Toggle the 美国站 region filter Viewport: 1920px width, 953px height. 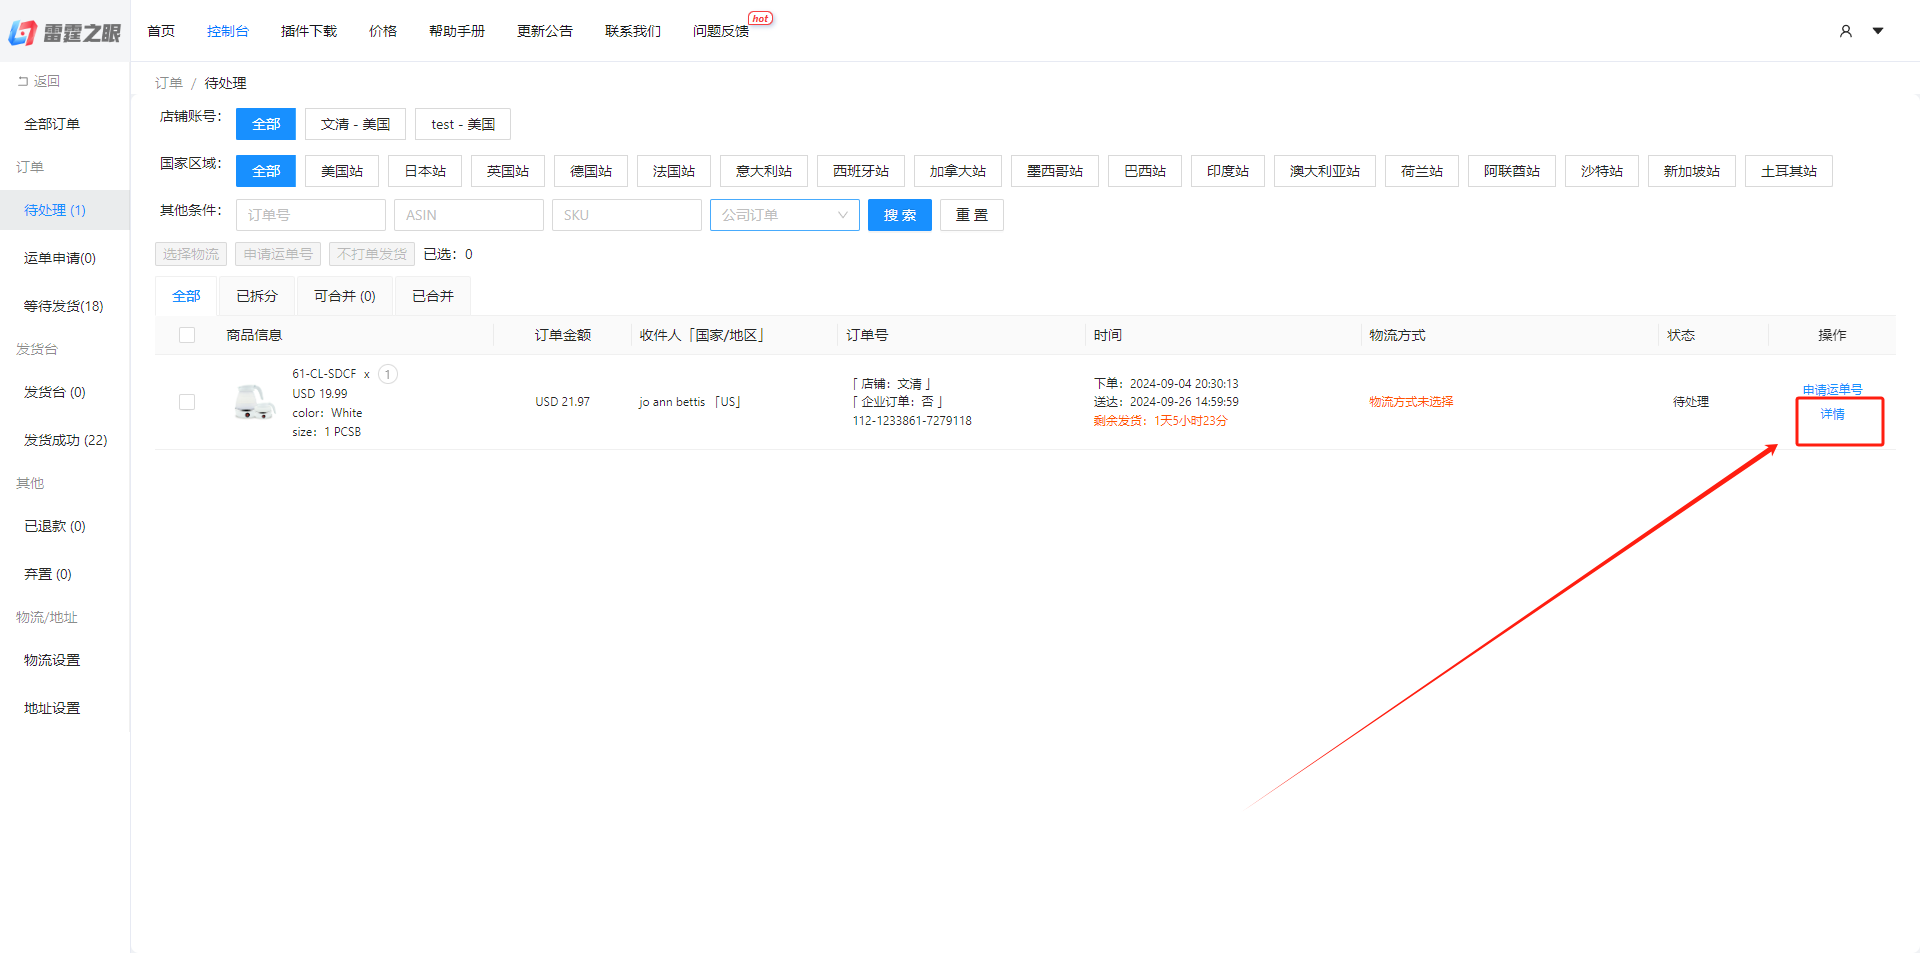(x=341, y=170)
